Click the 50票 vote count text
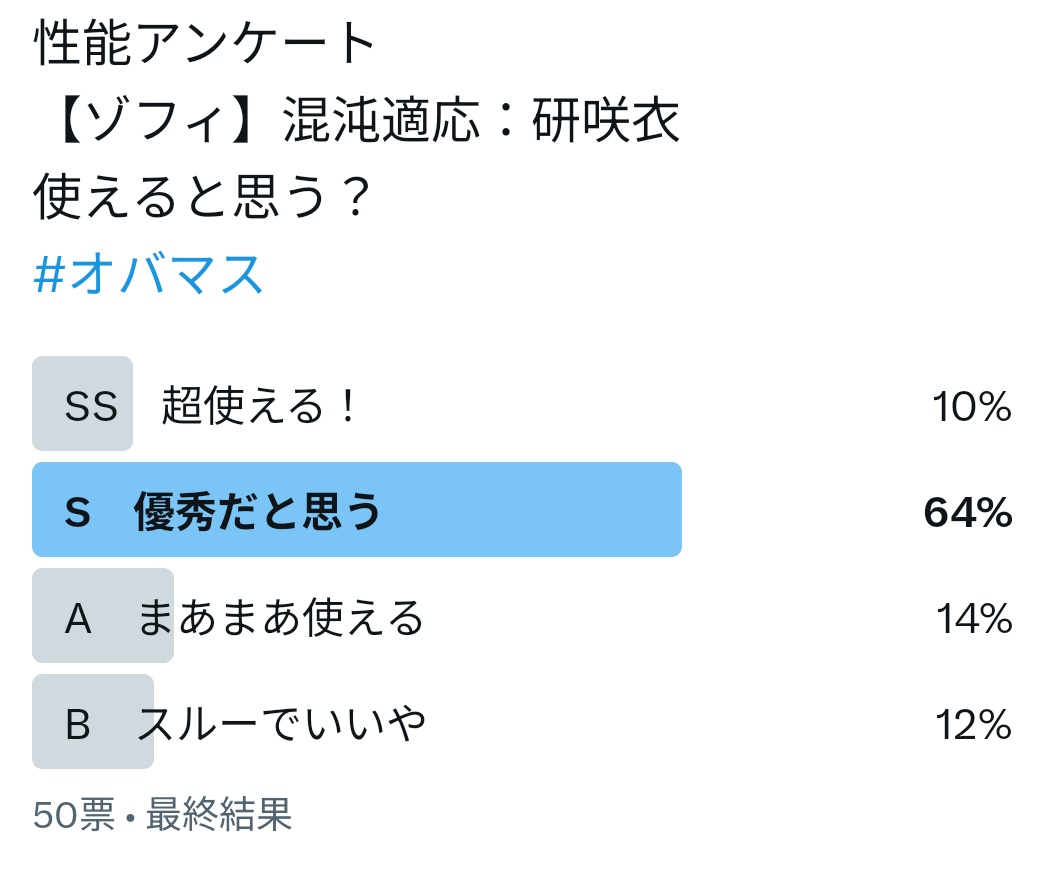The image size is (1051, 879). [x=74, y=815]
